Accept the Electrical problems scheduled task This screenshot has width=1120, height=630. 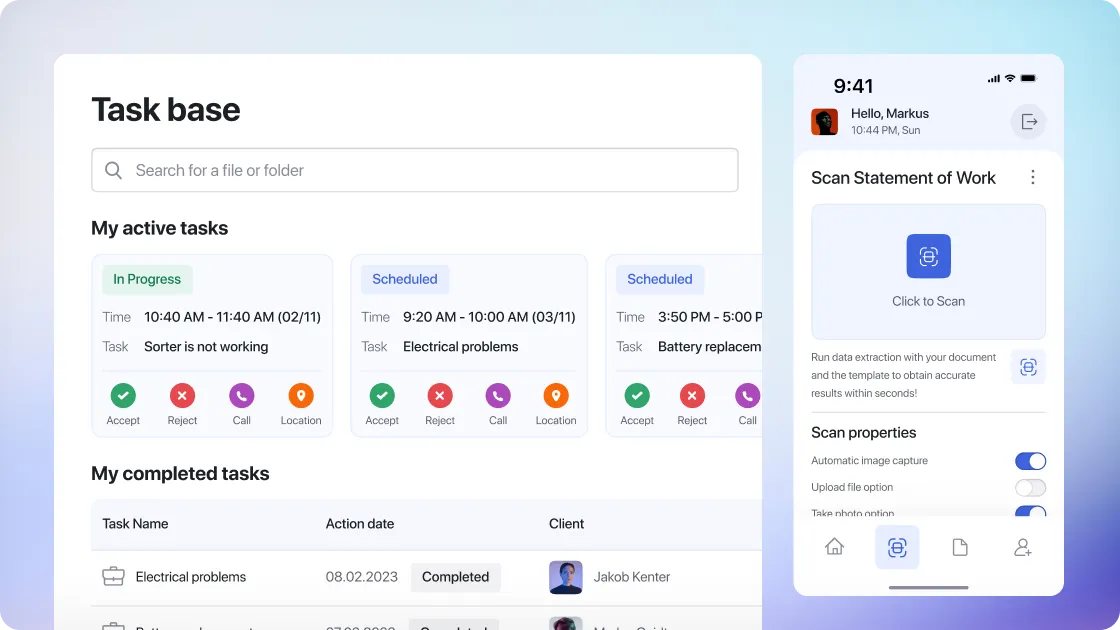382,396
